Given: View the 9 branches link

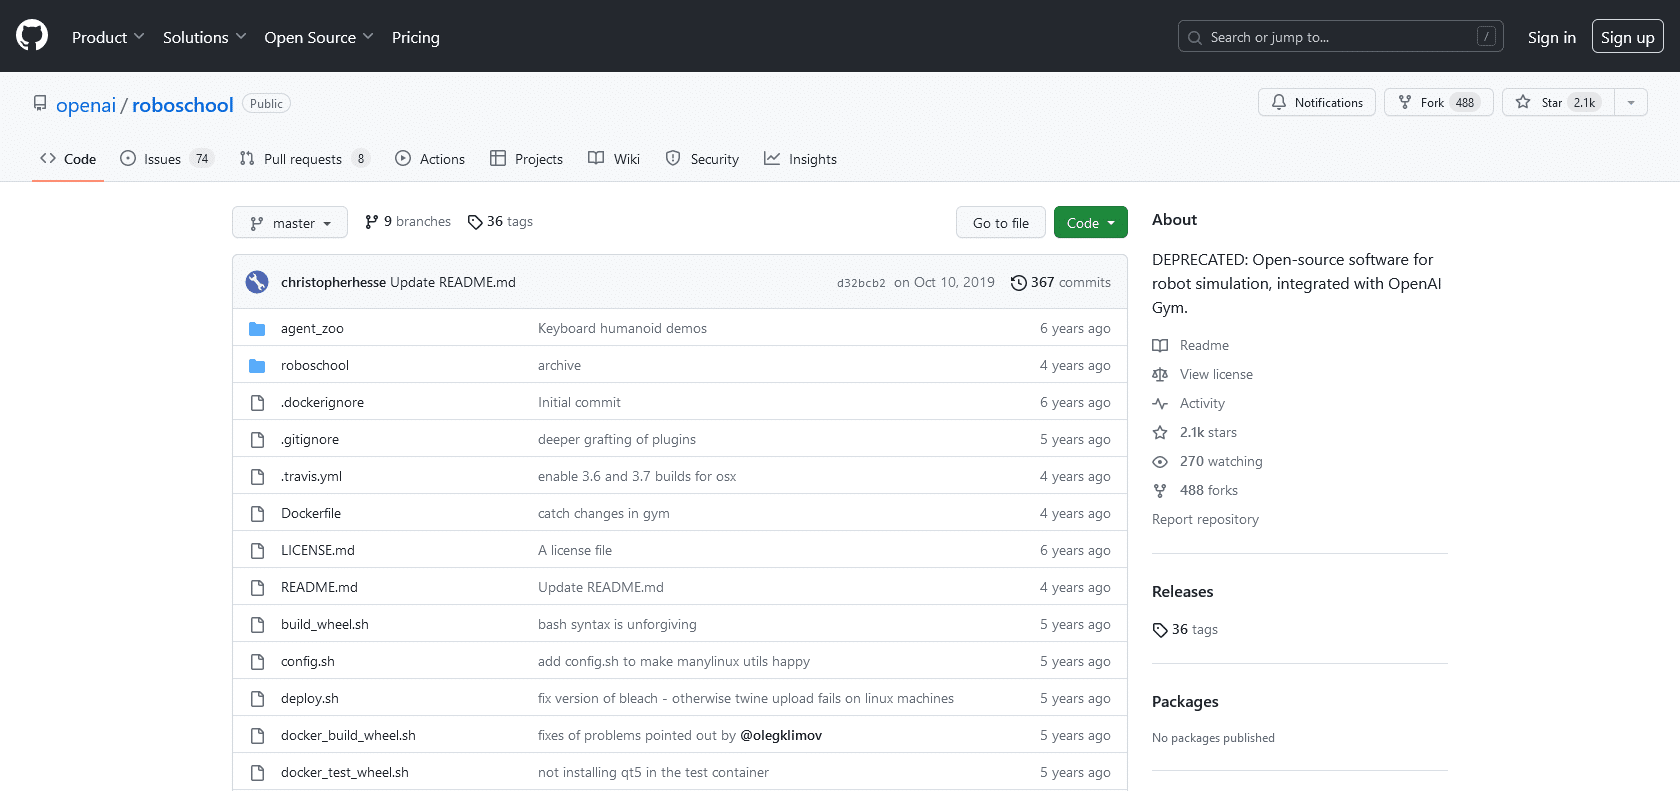Looking at the screenshot, I should click(x=408, y=221).
